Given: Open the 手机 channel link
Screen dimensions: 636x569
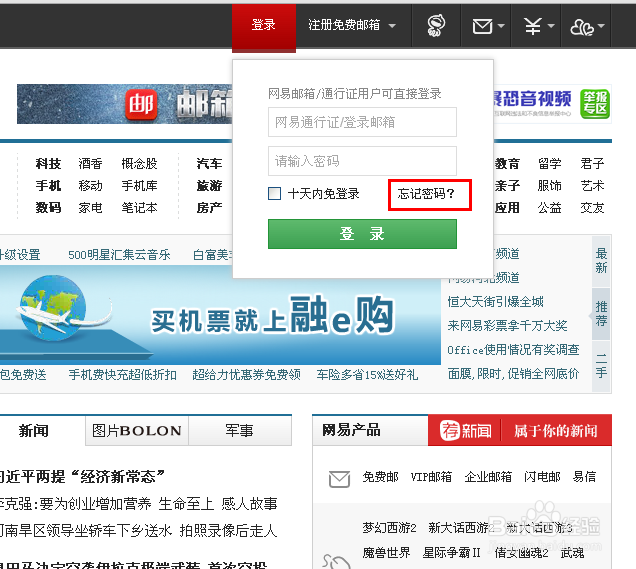Looking at the screenshot, I should 48,186.
